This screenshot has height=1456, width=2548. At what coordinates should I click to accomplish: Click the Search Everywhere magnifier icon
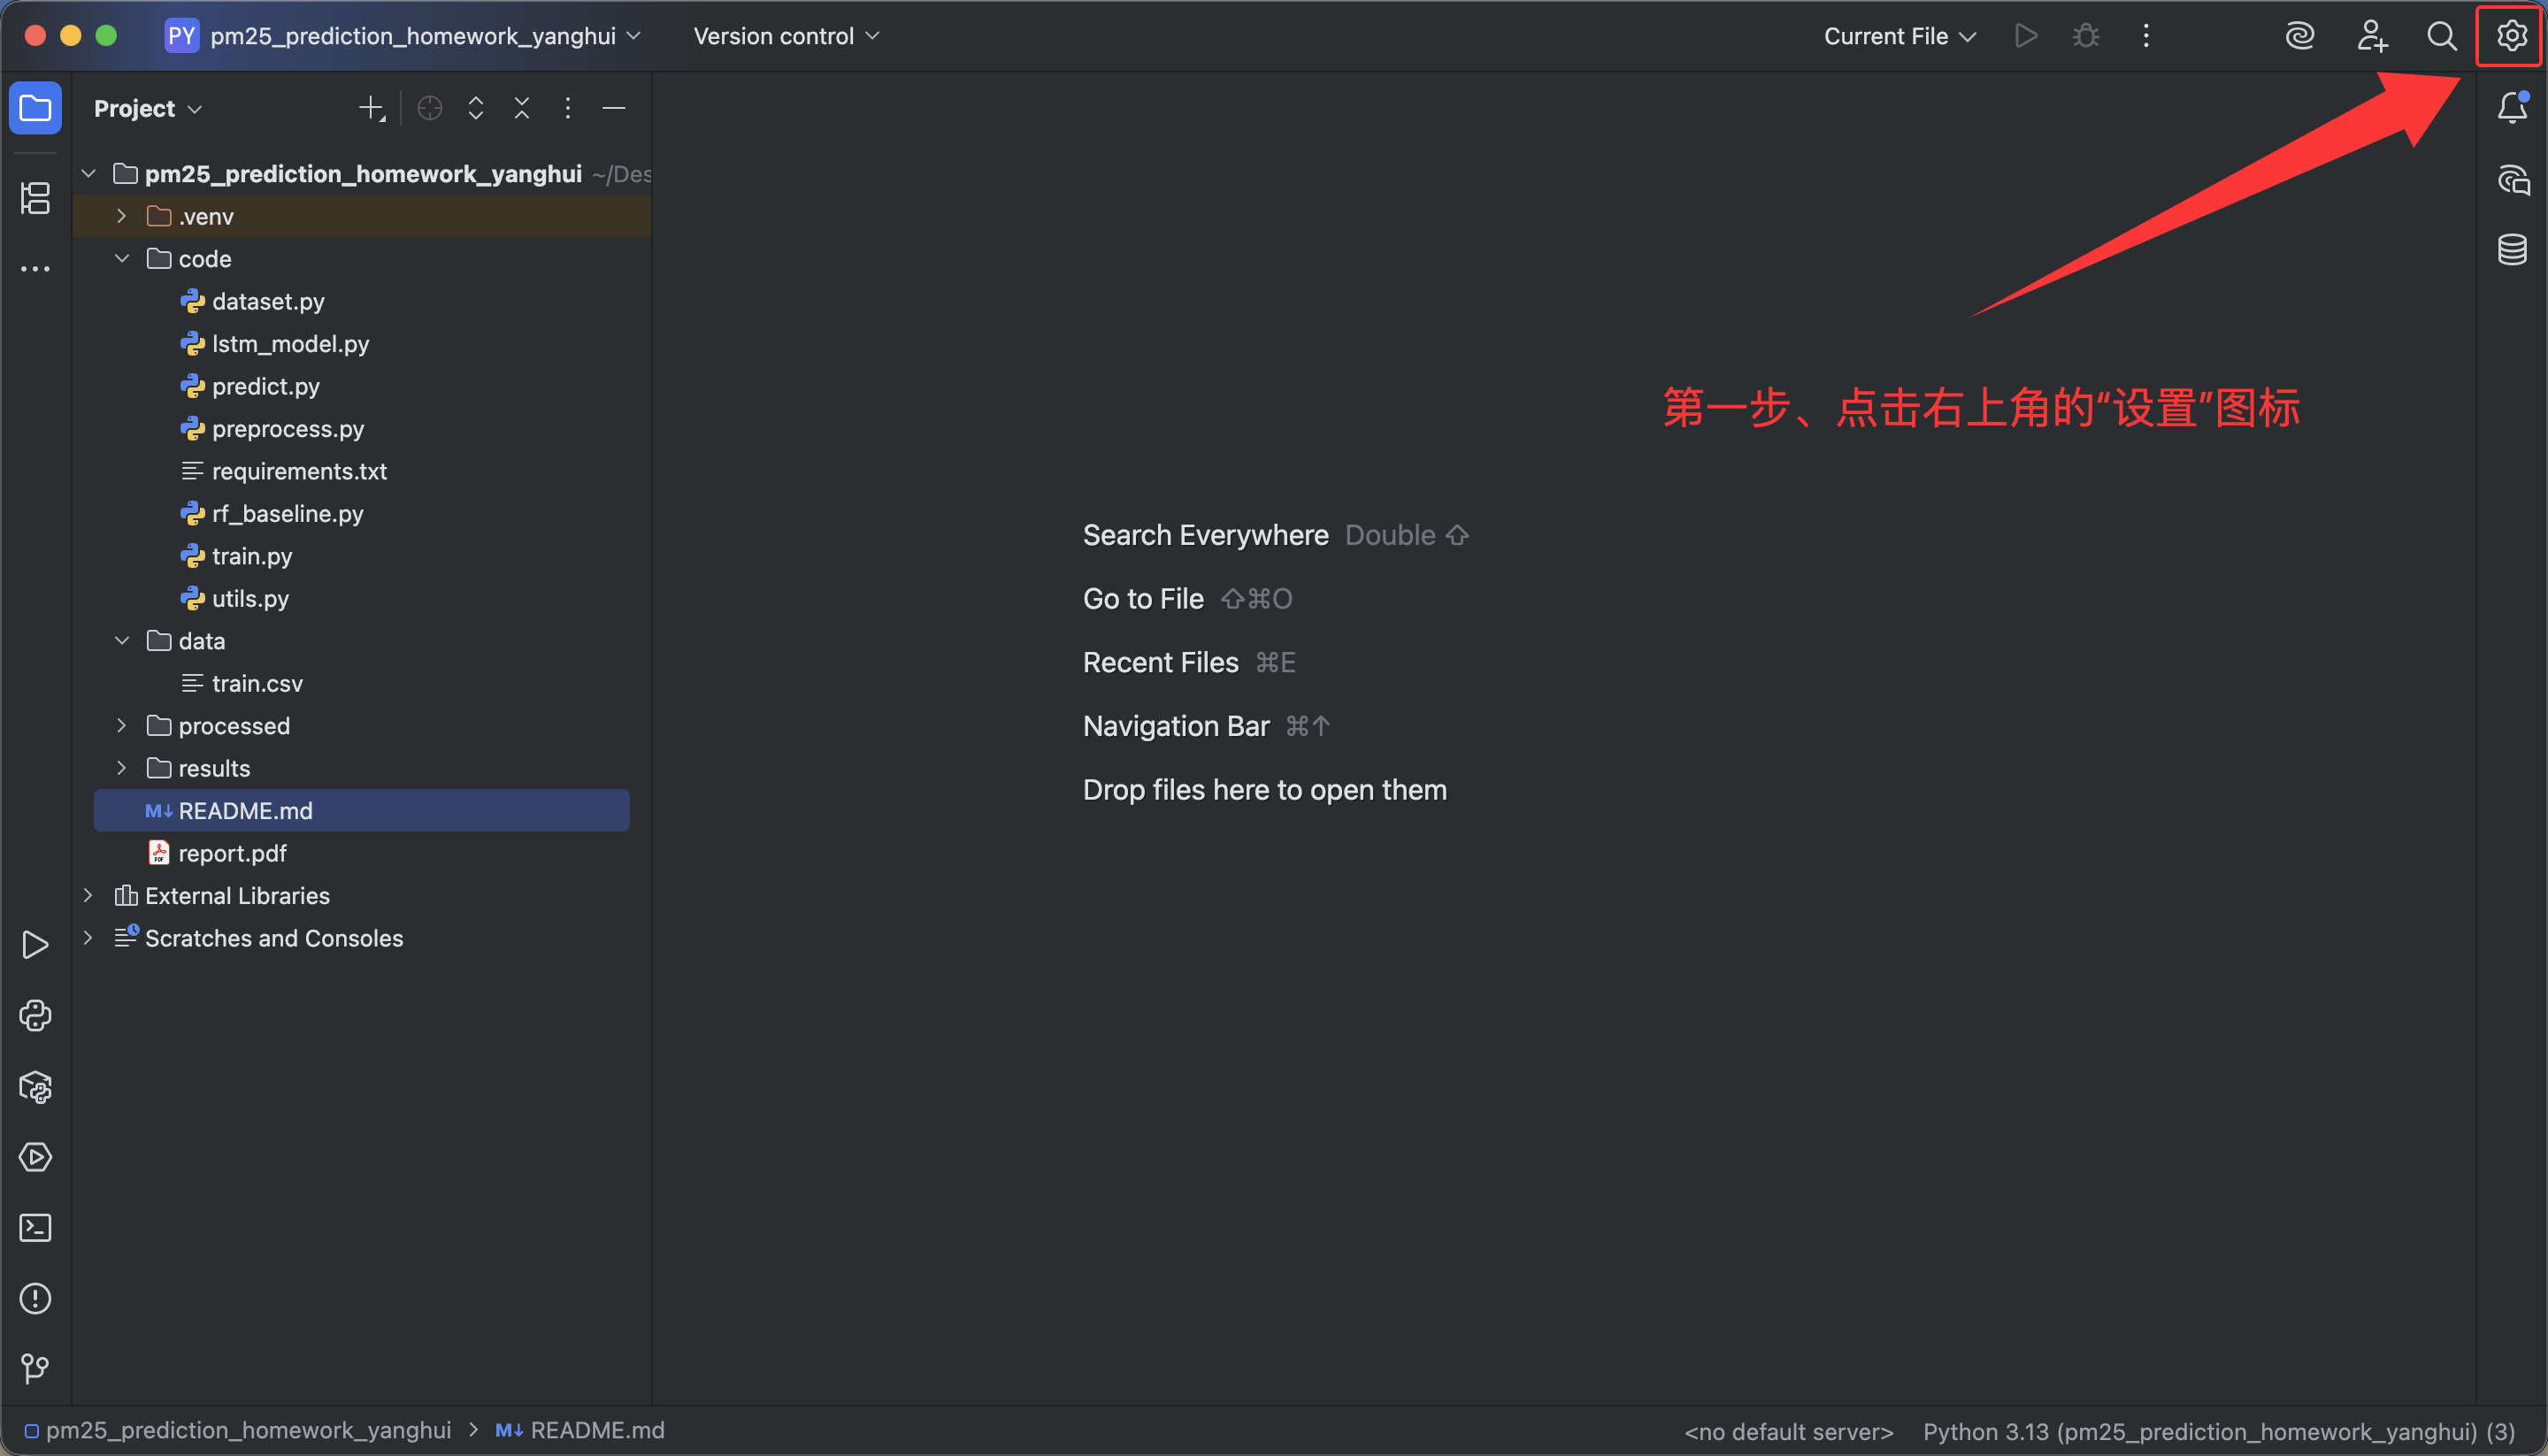coord(2441,36)
